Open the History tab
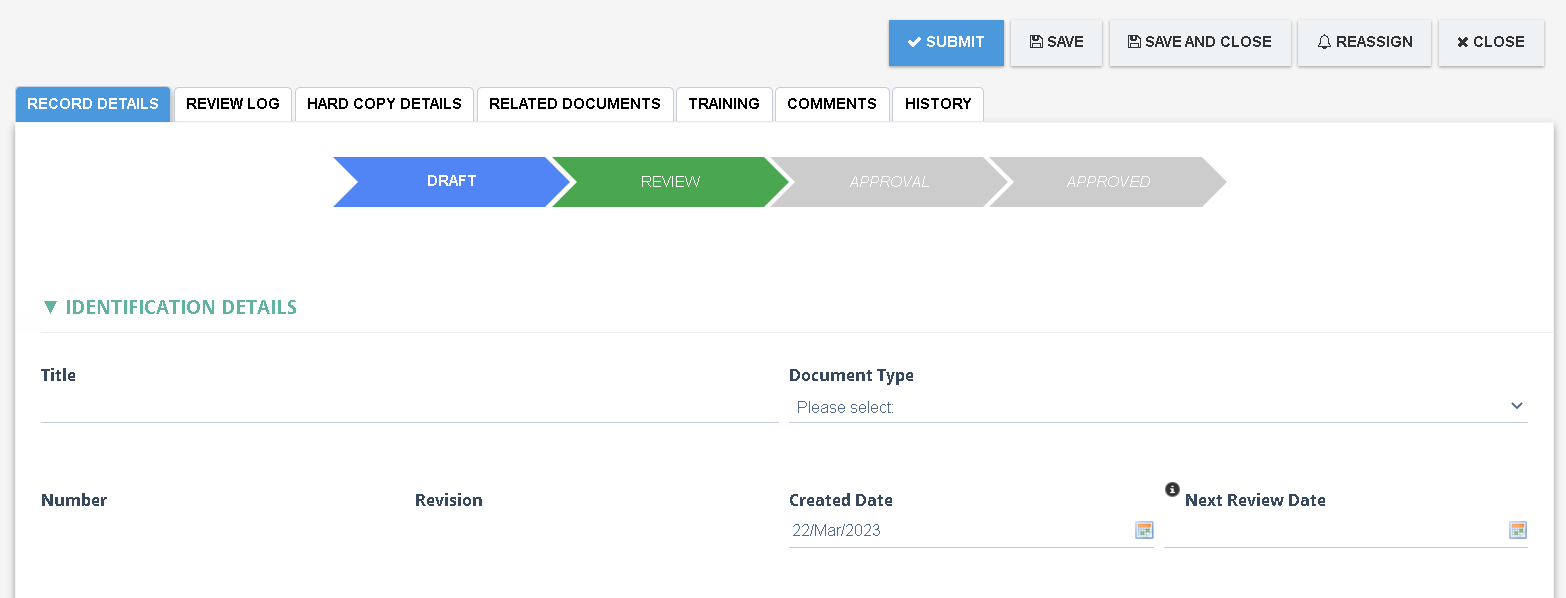The image size is (1566, 598). click(937, 104)
